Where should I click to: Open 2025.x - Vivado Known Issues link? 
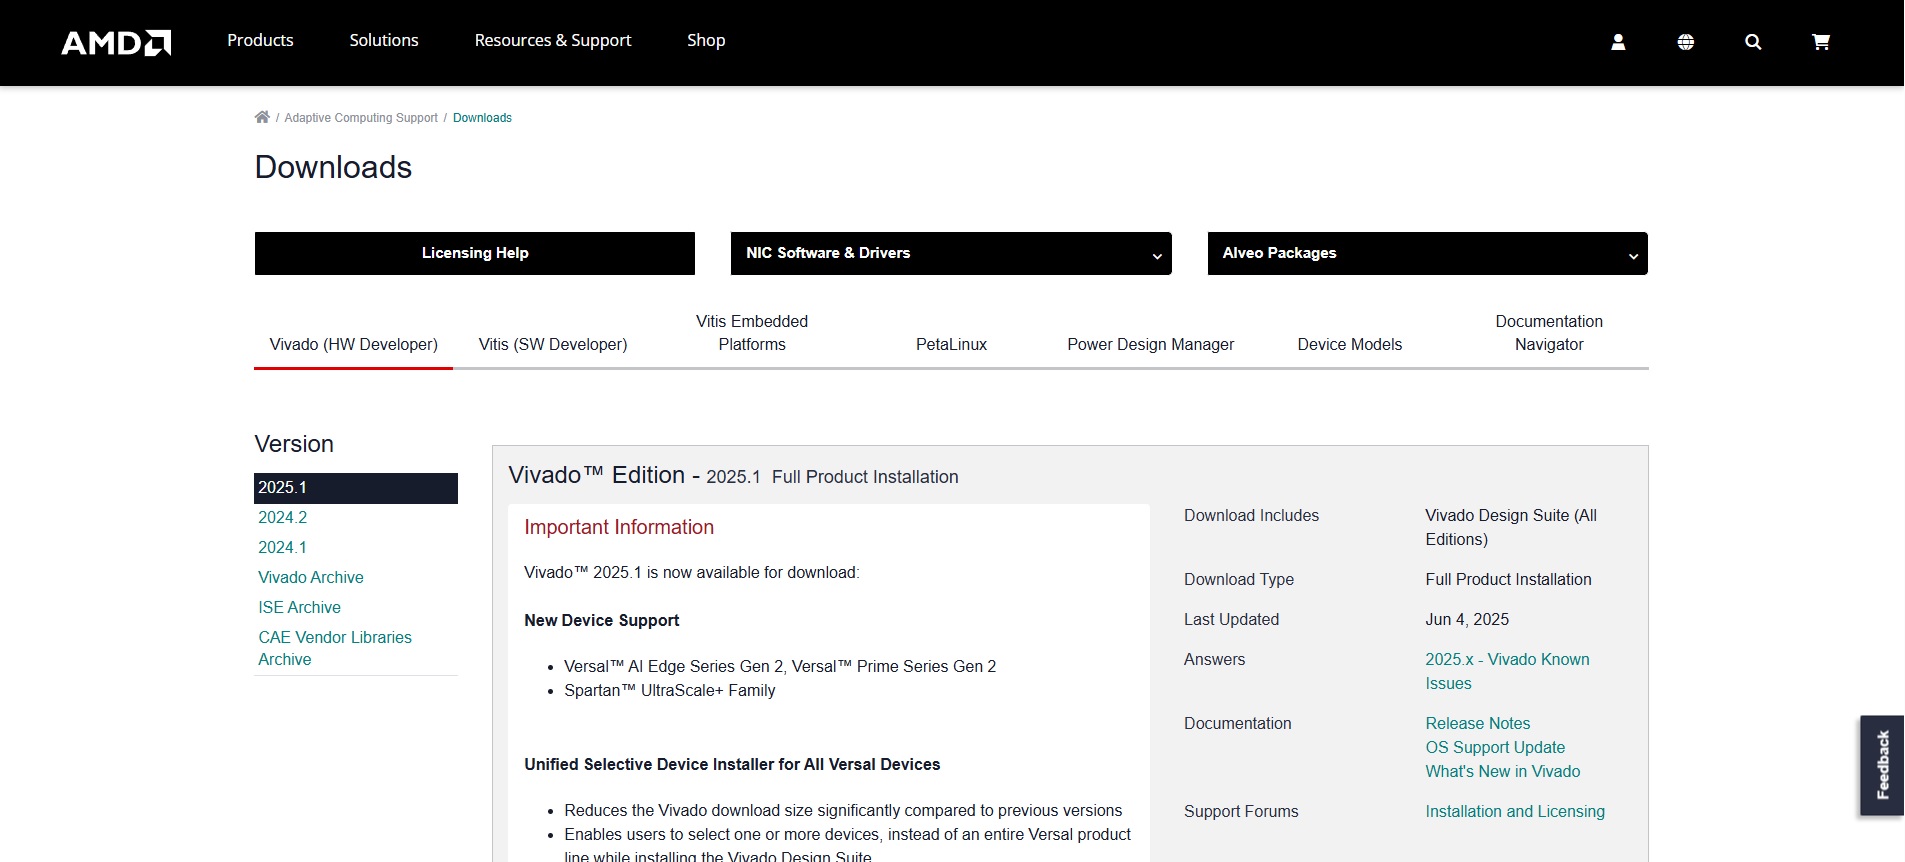pyautogui.click(x=1507, y=671)
